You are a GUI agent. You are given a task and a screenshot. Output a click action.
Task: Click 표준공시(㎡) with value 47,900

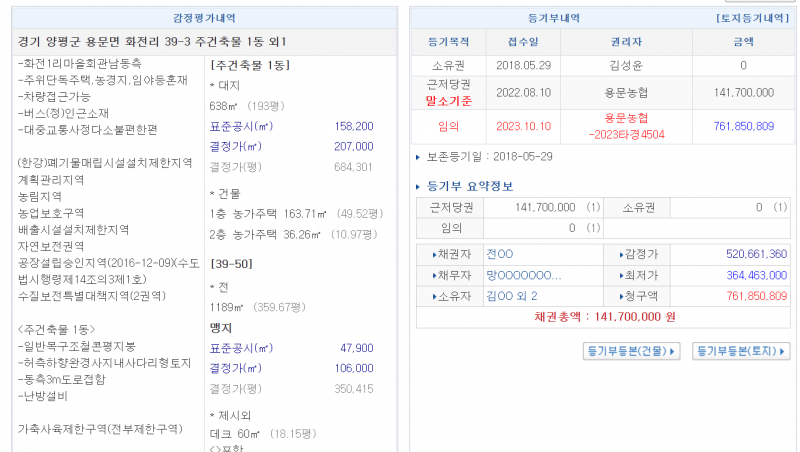tap(241, 348)
